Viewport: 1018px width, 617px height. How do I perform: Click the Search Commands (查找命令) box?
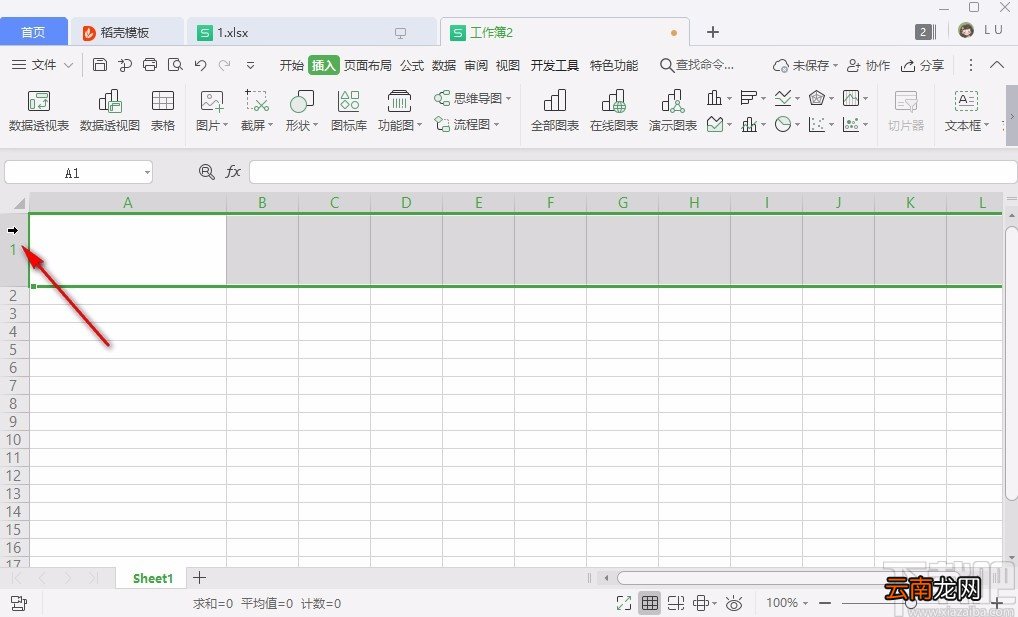click(x=697, y=65)
